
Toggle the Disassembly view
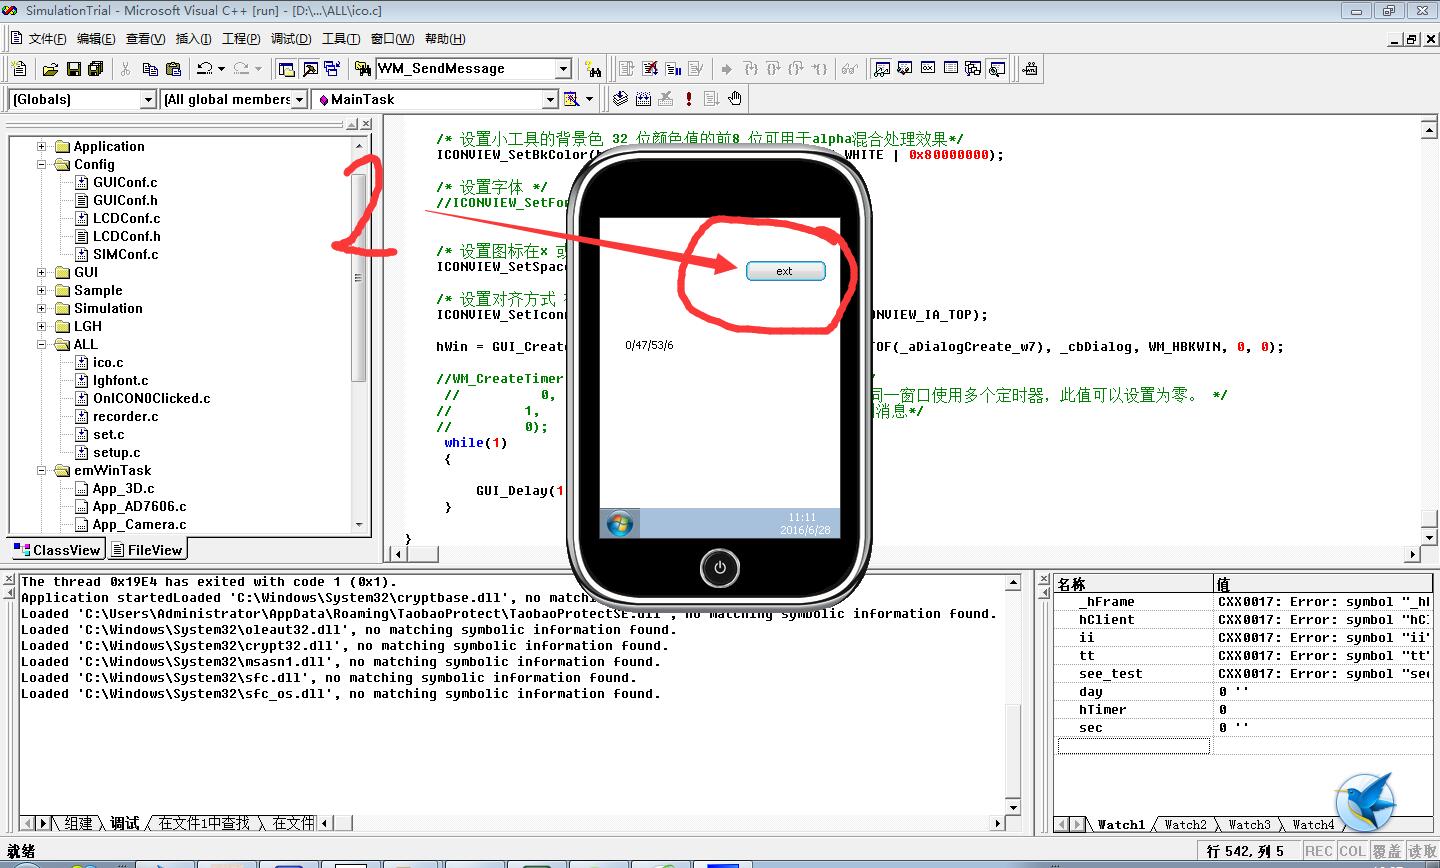tap(997, 69)
